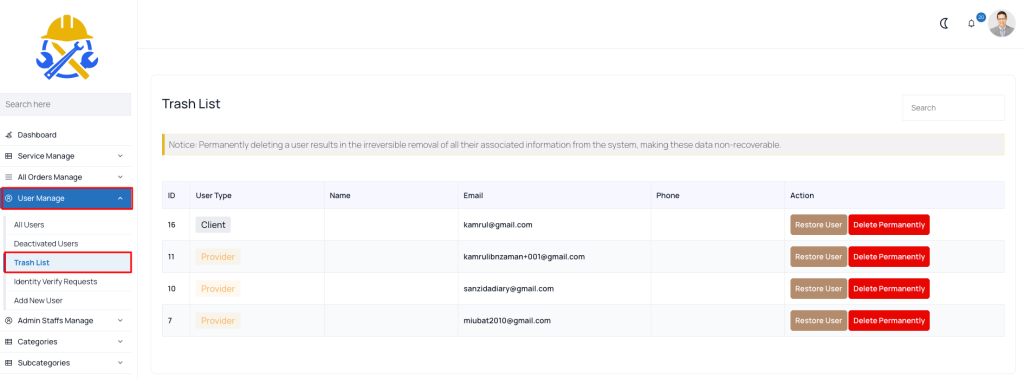The image size is (1024, 379).
Task: Click the User Manage person icon
Action: pyautogui.click(x=8, y=199)
